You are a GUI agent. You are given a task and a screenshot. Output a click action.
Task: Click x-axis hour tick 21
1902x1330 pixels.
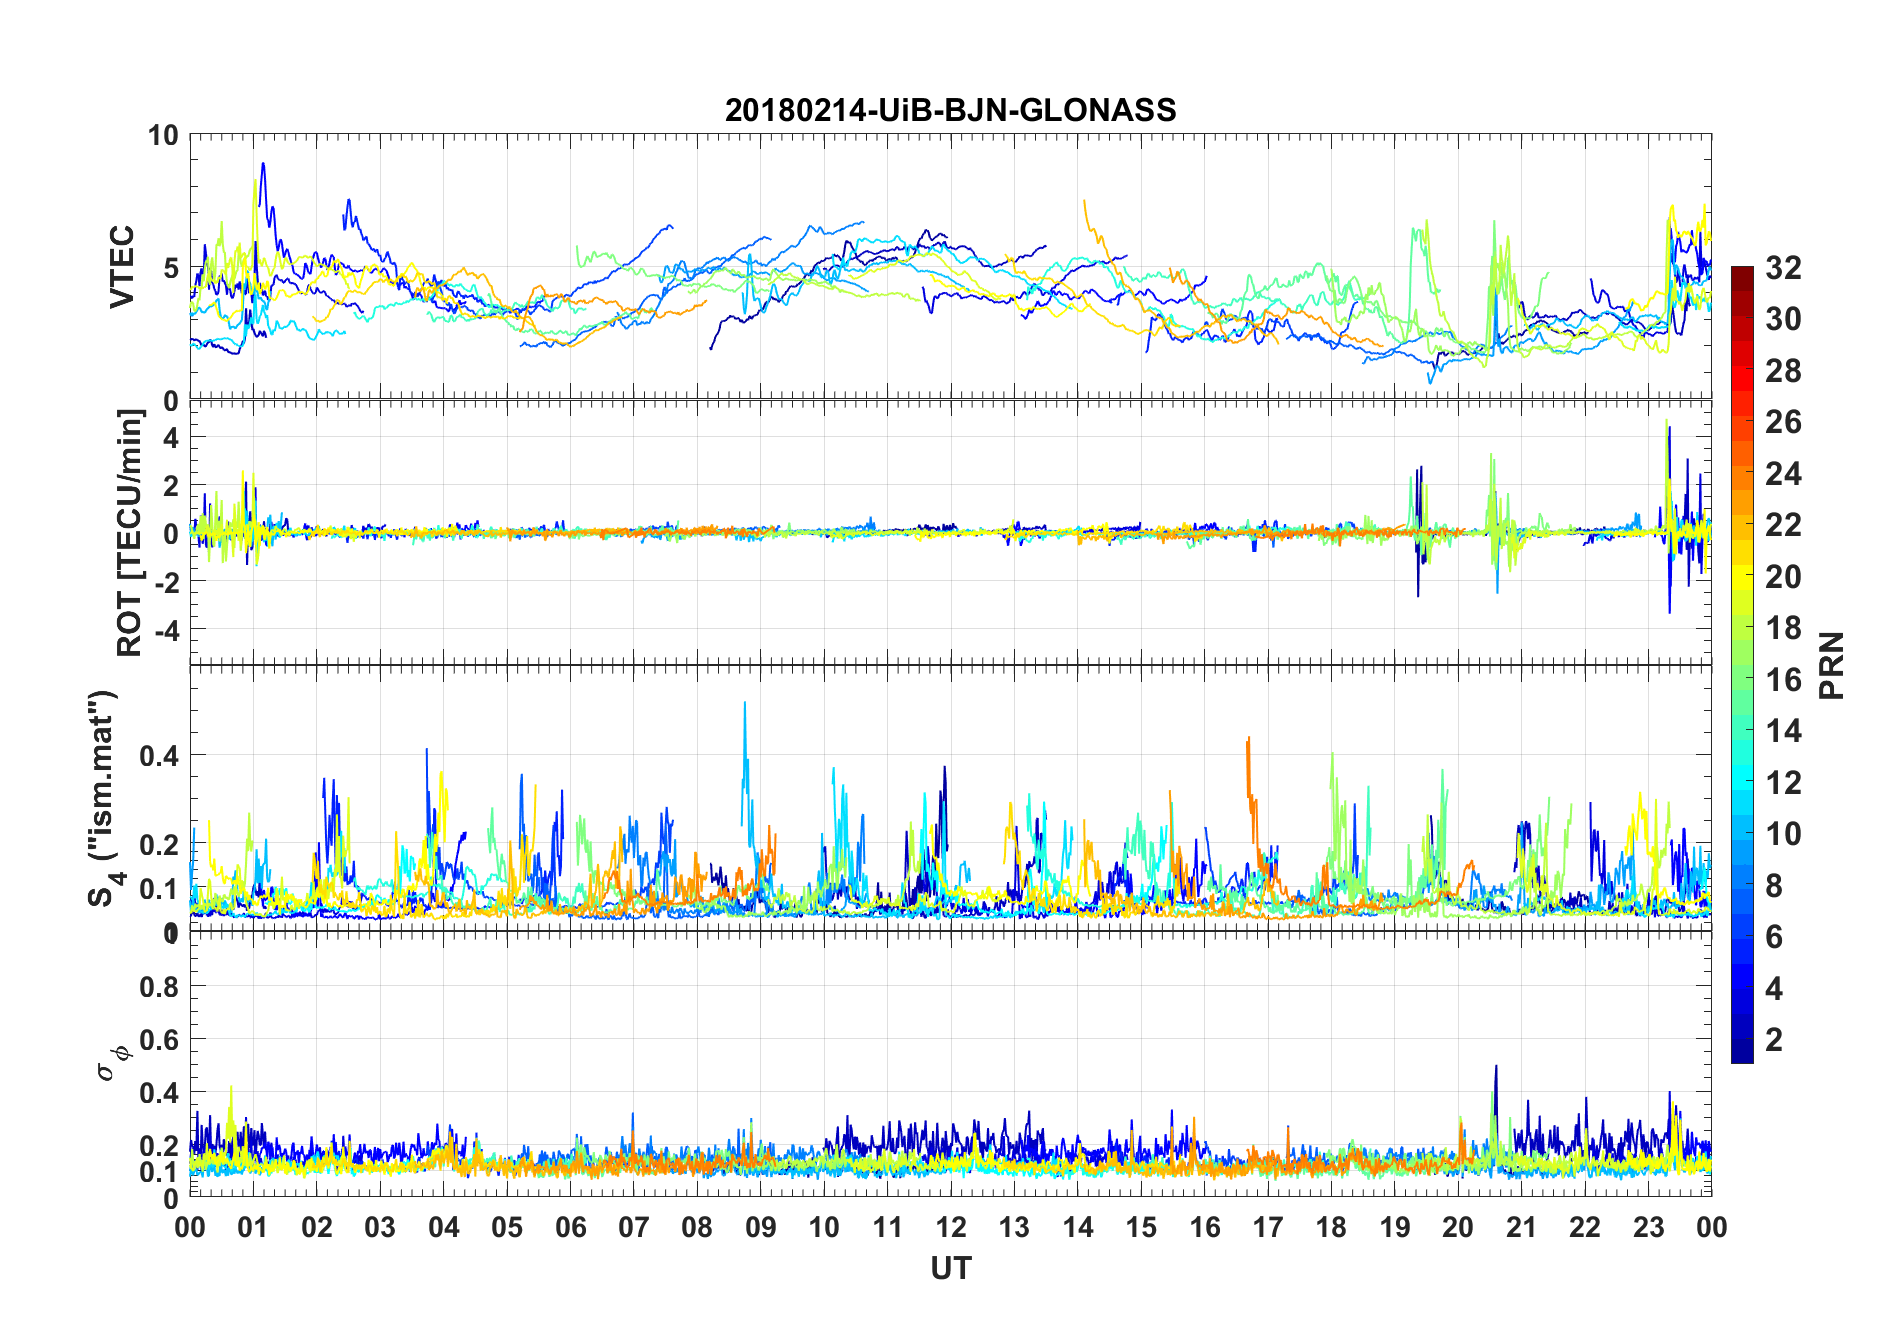click(x=1522, y=1227)
